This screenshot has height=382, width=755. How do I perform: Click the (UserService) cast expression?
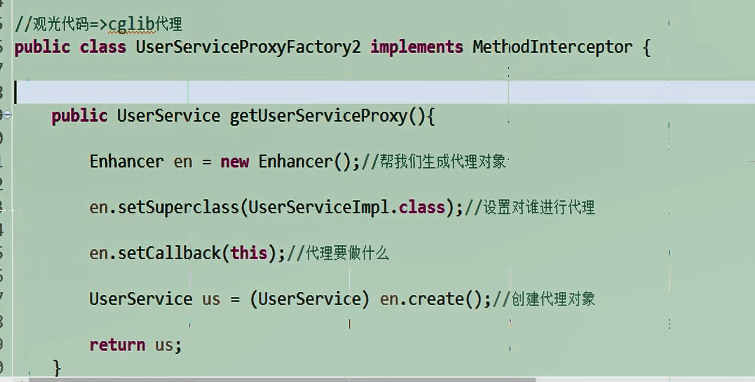click(309, 299)
